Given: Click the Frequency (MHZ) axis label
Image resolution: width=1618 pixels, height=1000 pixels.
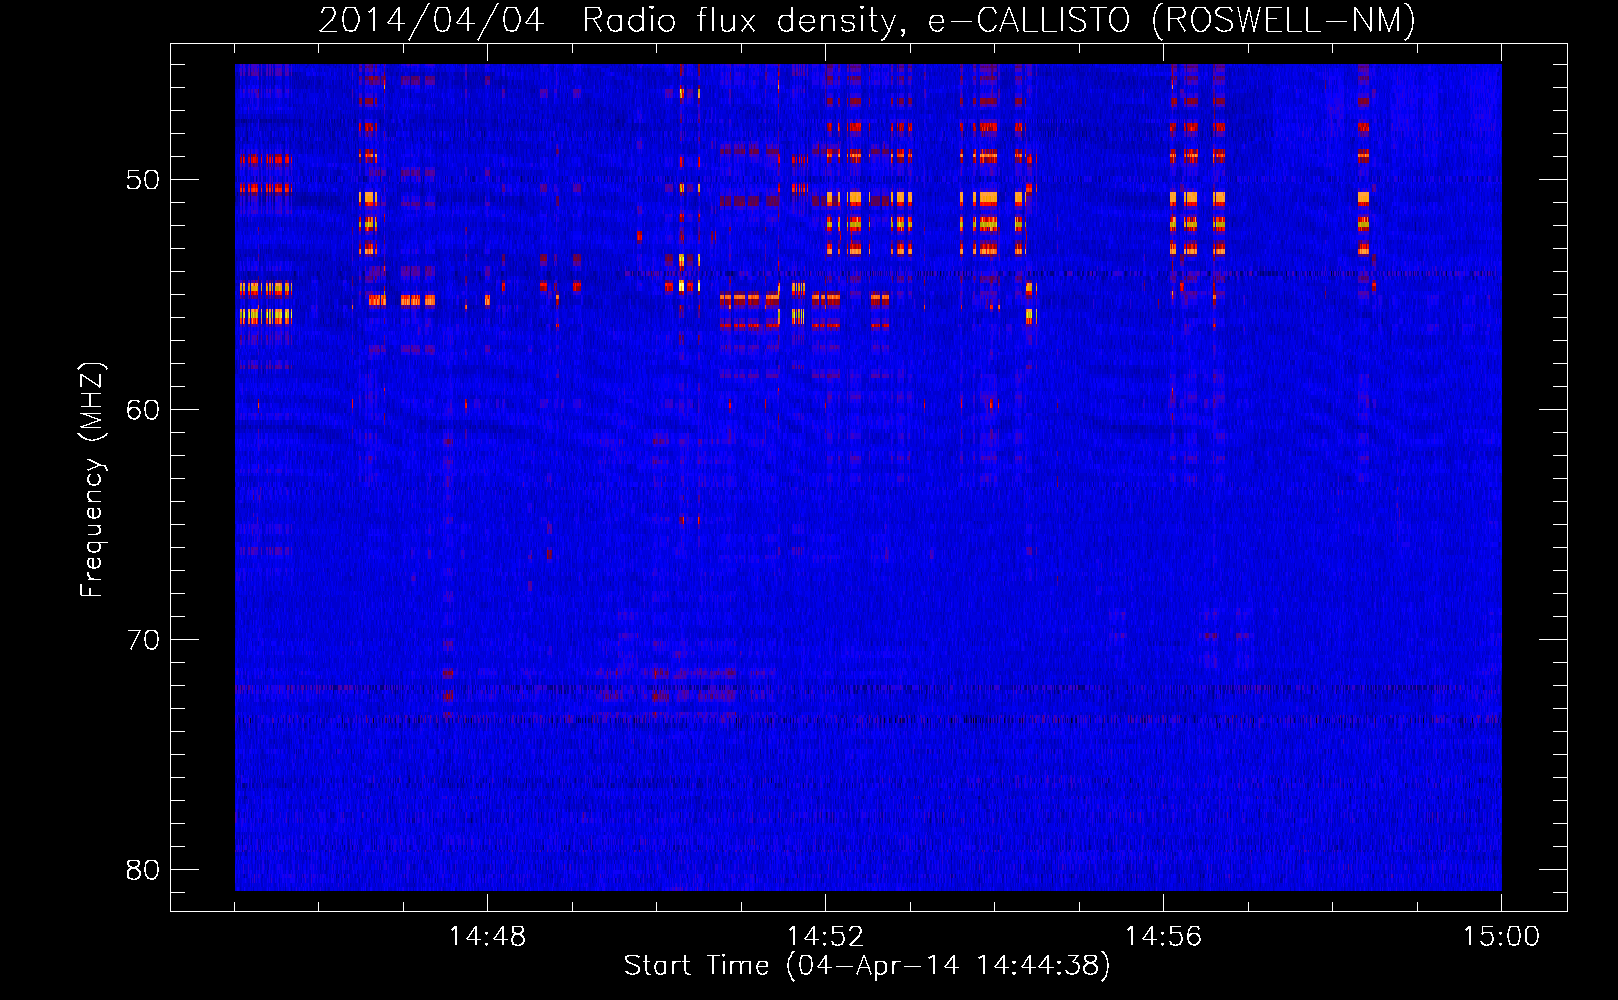Looking at the screenshot, I should point(92,479).
